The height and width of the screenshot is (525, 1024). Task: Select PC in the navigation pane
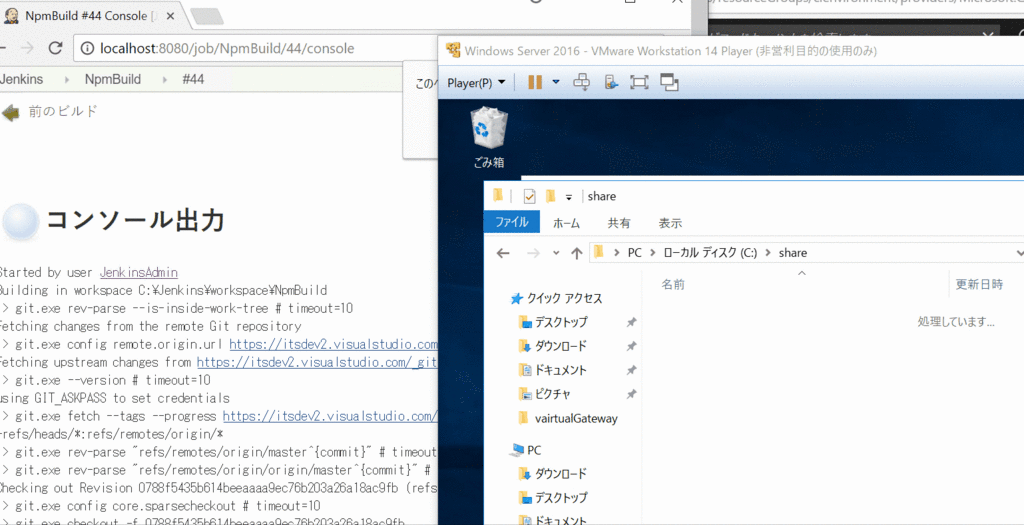526,450
